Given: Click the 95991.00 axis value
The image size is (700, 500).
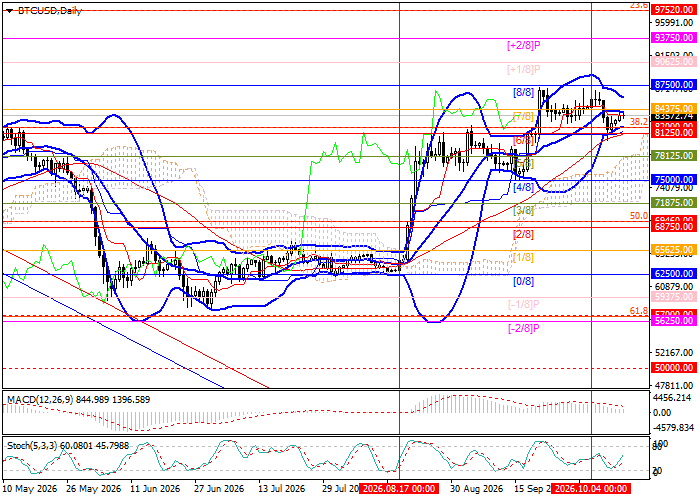Looking at the screenshot, I should 674,23.
